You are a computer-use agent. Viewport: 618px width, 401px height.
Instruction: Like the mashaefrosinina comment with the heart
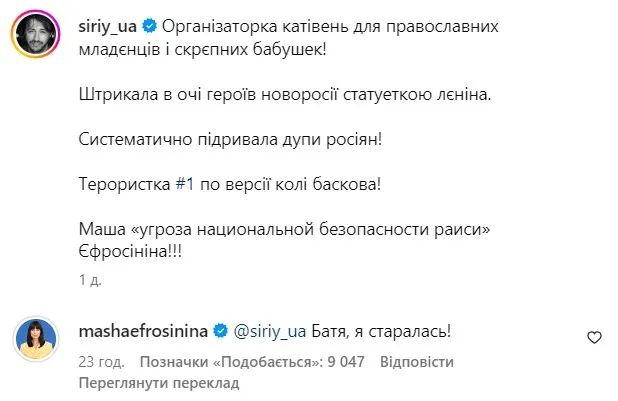[x=592, y=337]
